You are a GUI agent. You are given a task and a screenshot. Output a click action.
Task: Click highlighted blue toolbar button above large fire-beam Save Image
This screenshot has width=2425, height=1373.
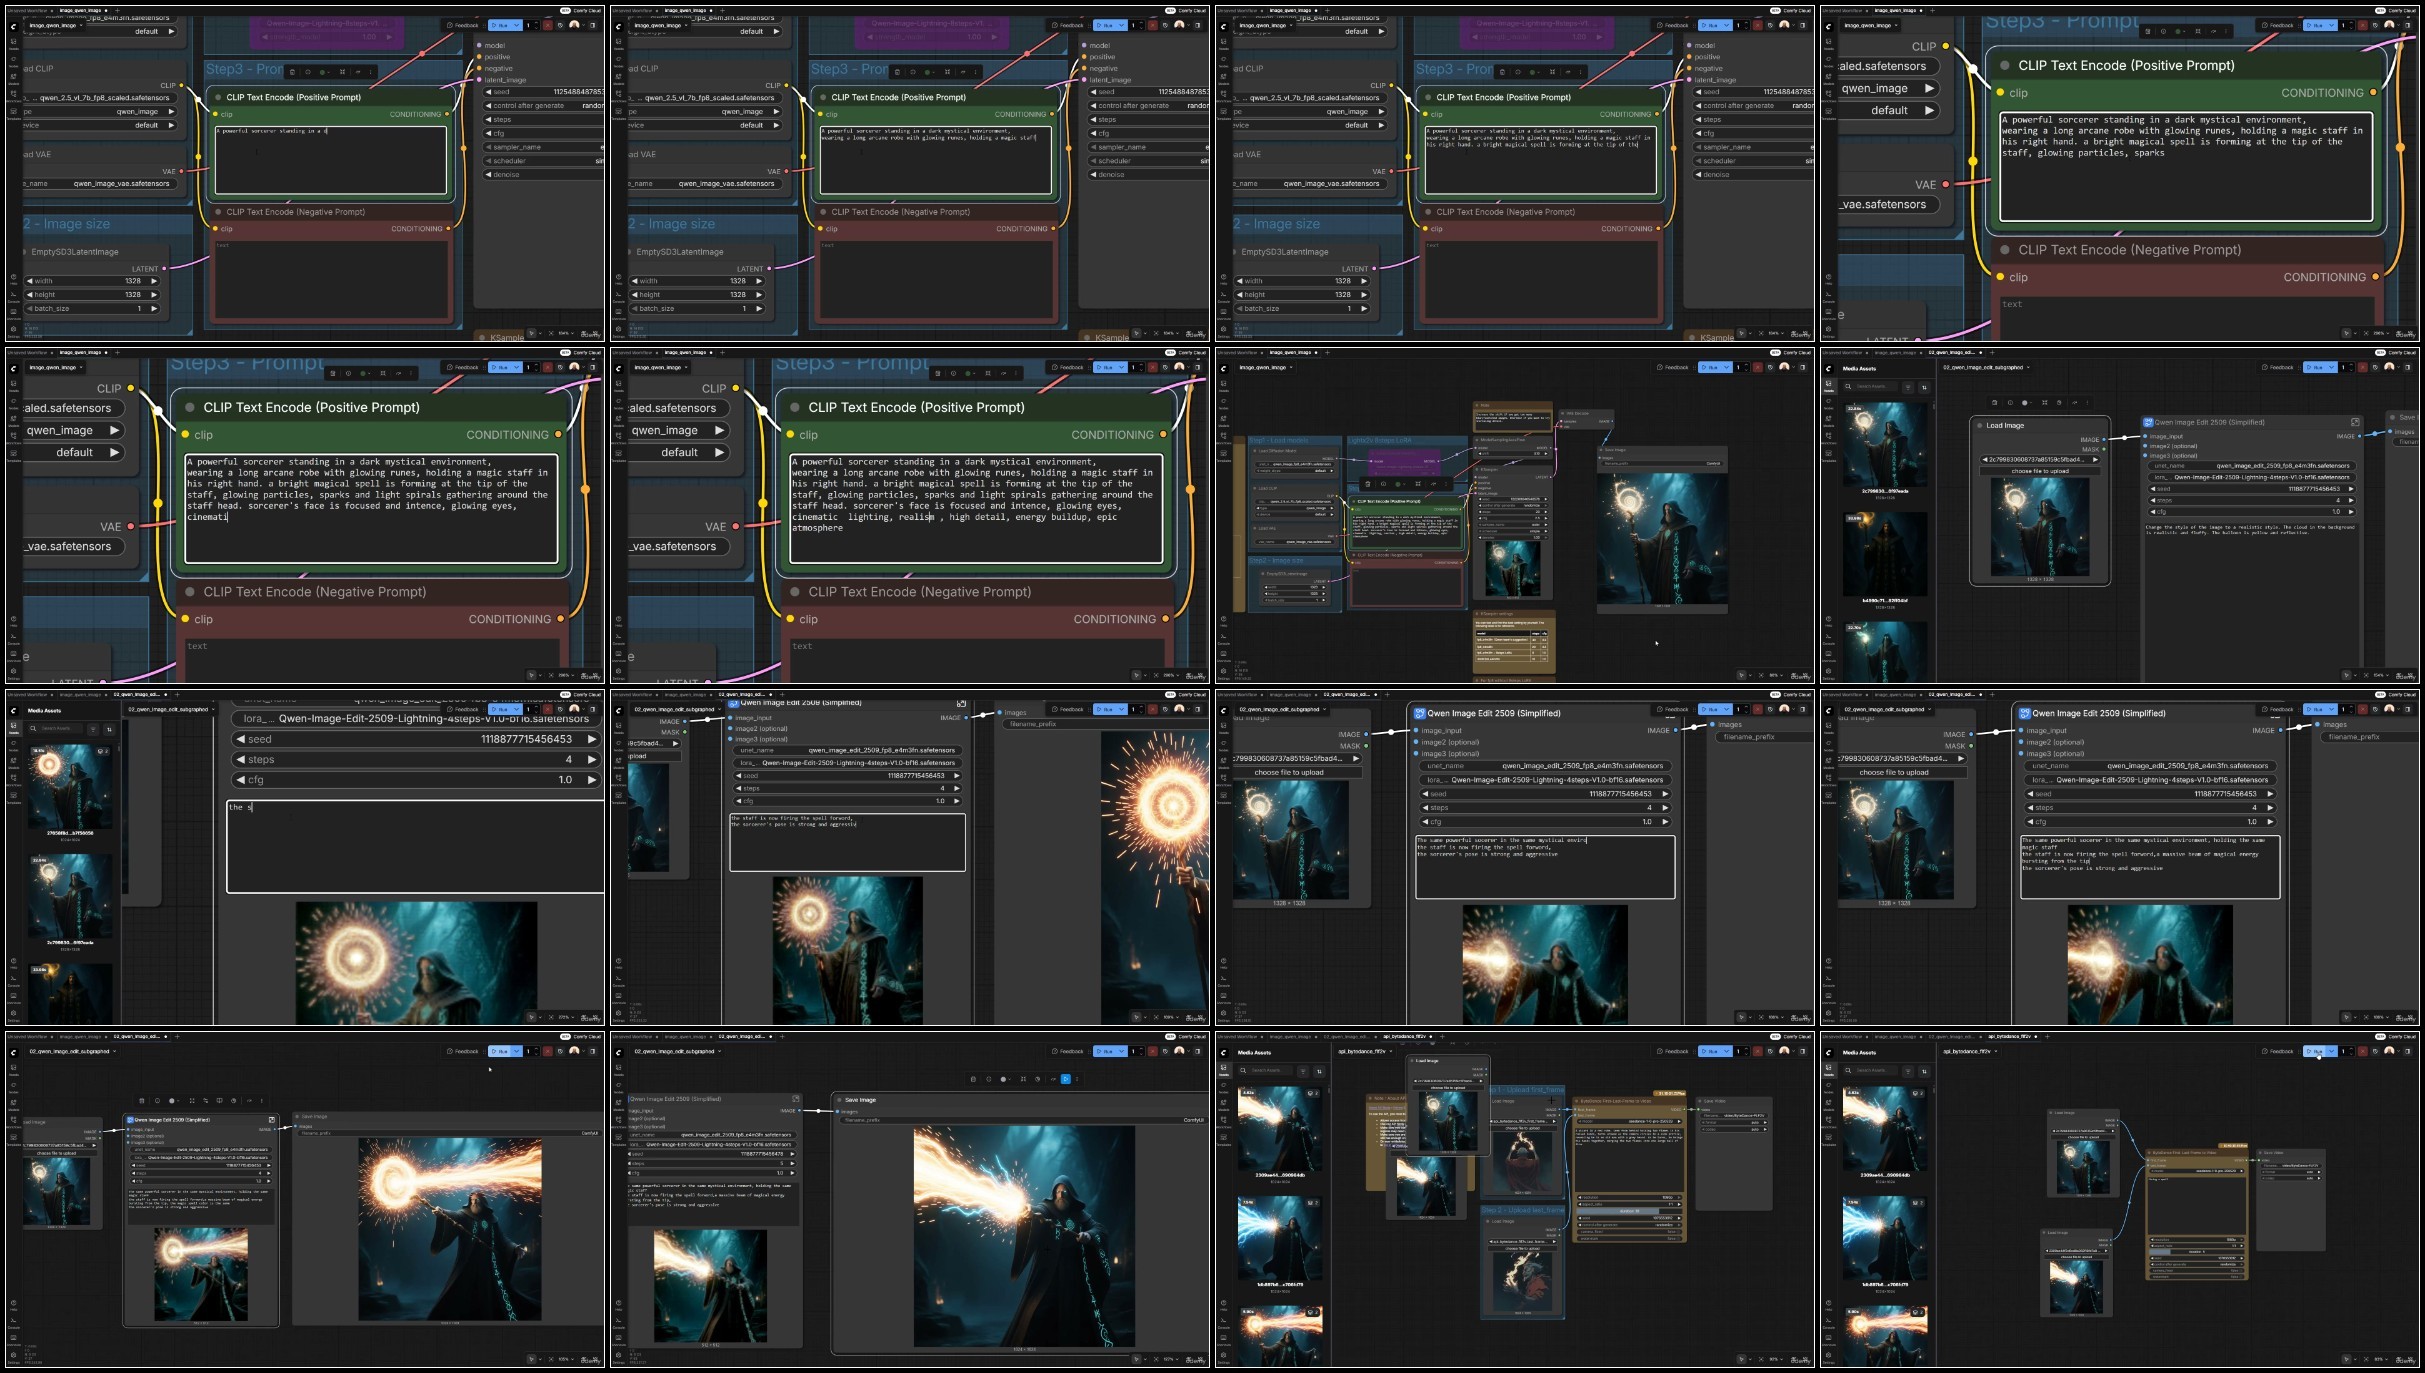point(1065,1079)
